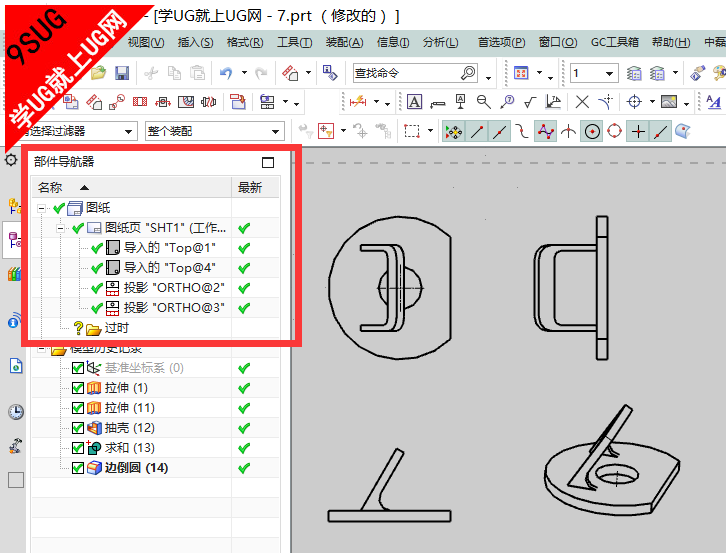Viewport: 726px width, 553px height.
Task: Open the 视图(V) menu
Action: 146,43
